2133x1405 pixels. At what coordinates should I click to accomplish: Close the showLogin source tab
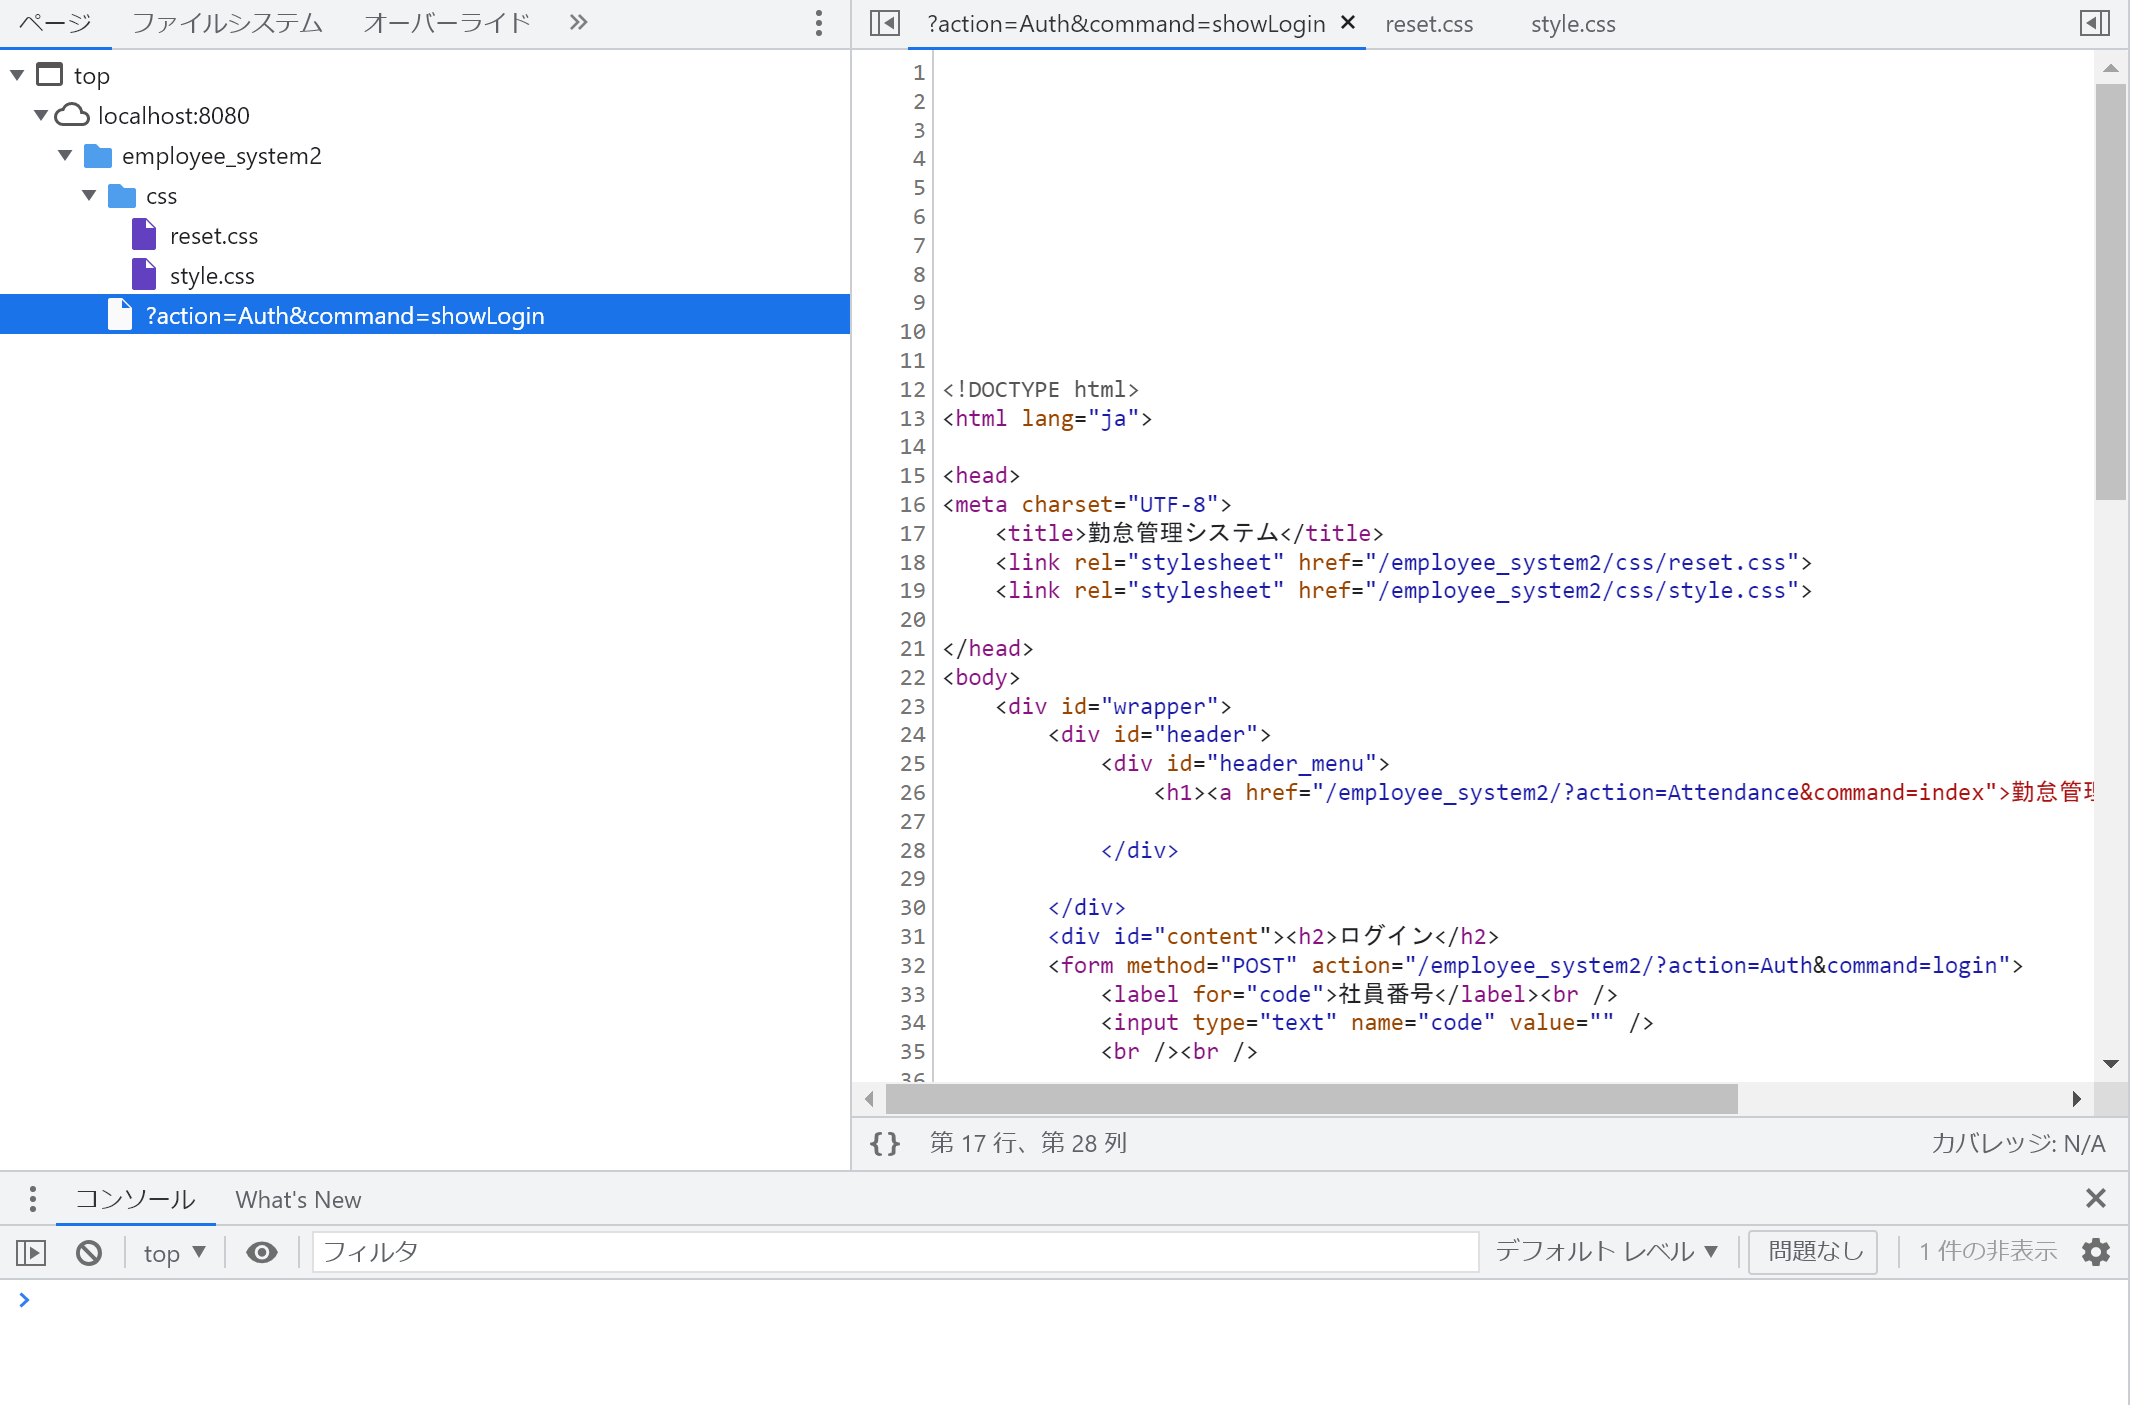(1349, 22)
